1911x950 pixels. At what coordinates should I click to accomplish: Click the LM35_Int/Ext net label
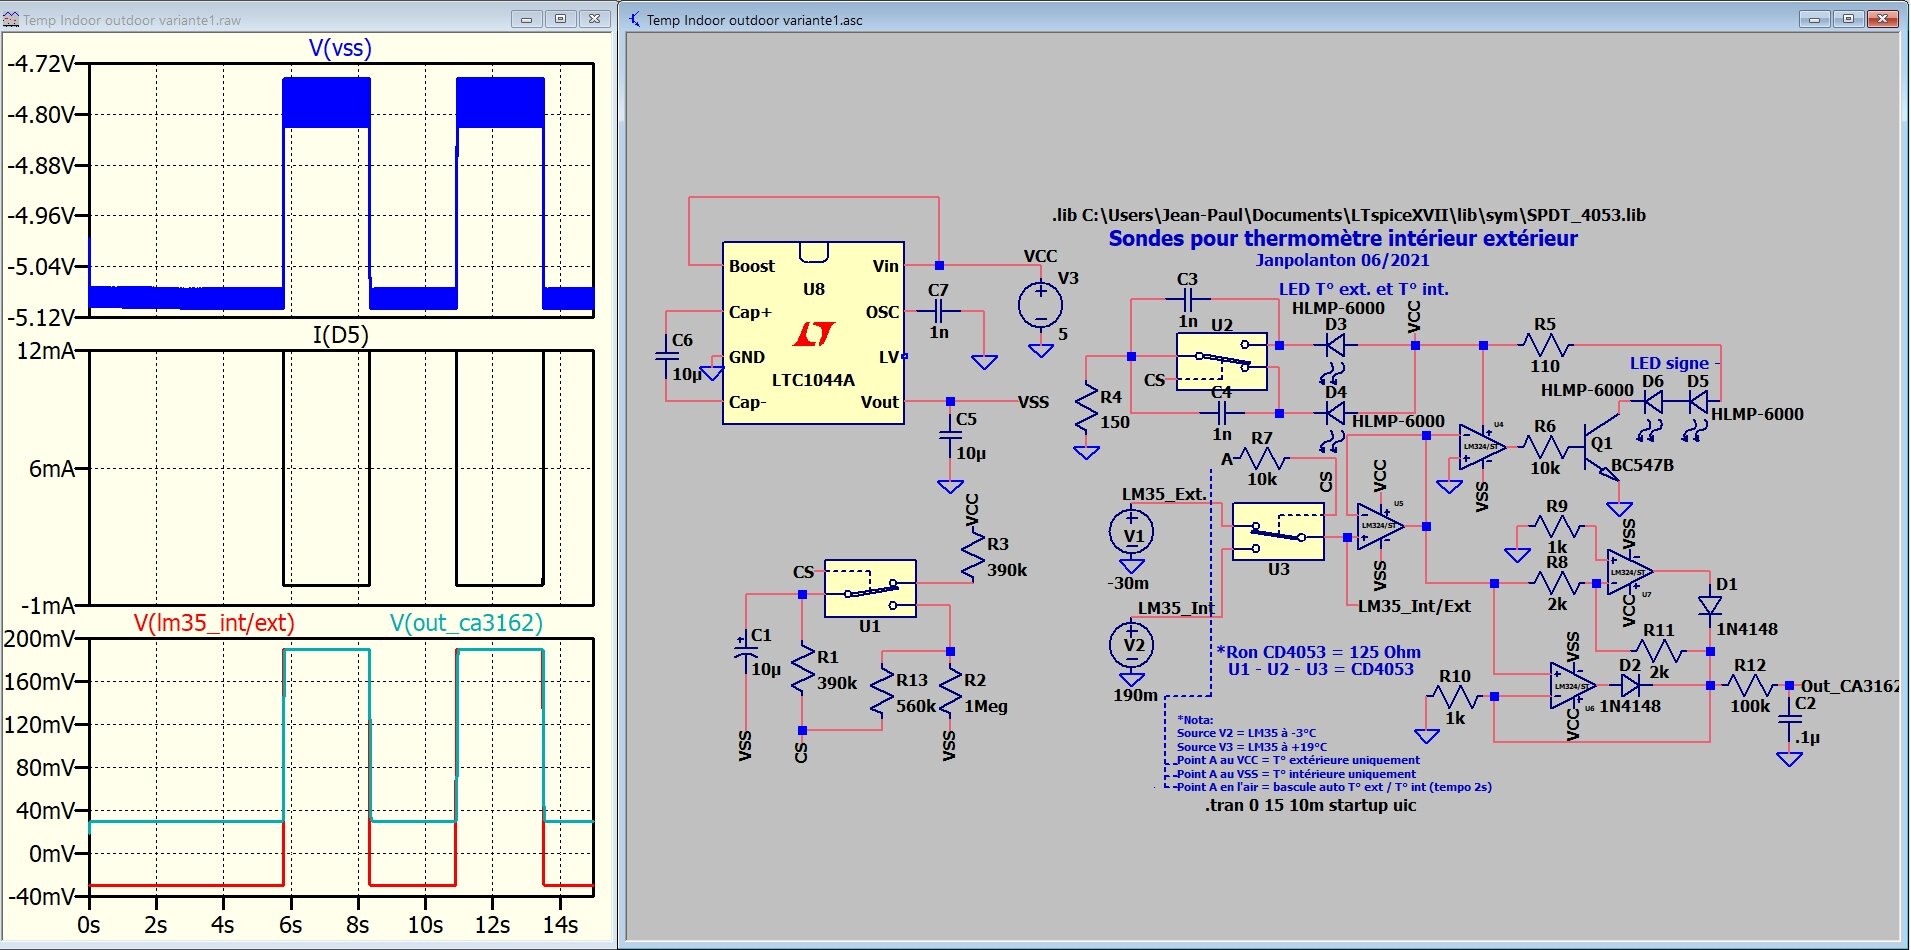point(1414,606)
